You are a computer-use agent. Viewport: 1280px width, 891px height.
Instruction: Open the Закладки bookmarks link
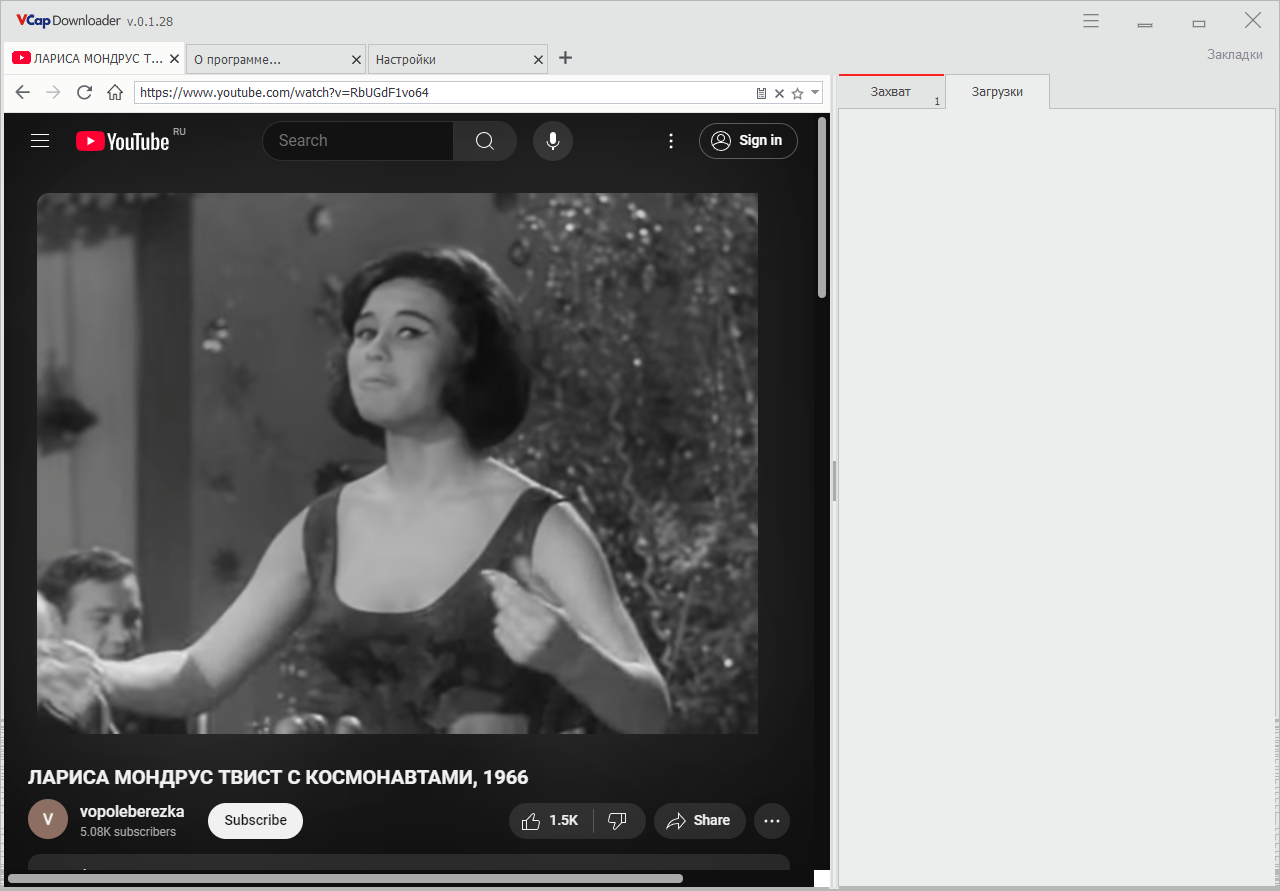click(x=1235, y=54)
